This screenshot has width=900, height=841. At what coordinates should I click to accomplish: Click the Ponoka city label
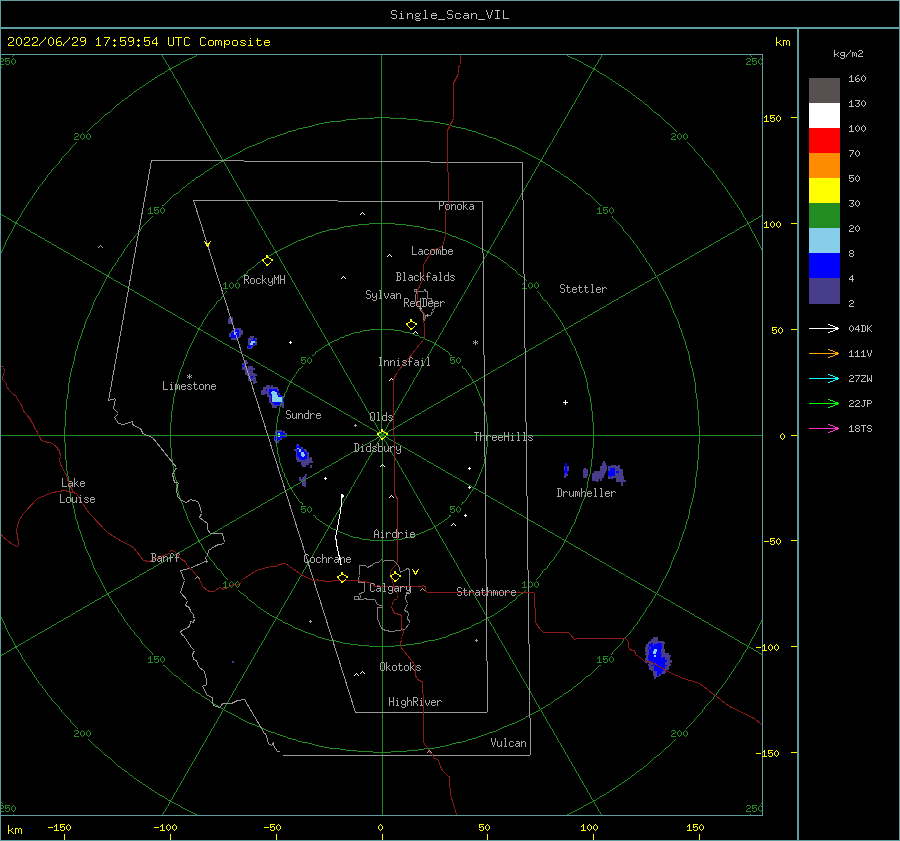click(x=456, y=206)
